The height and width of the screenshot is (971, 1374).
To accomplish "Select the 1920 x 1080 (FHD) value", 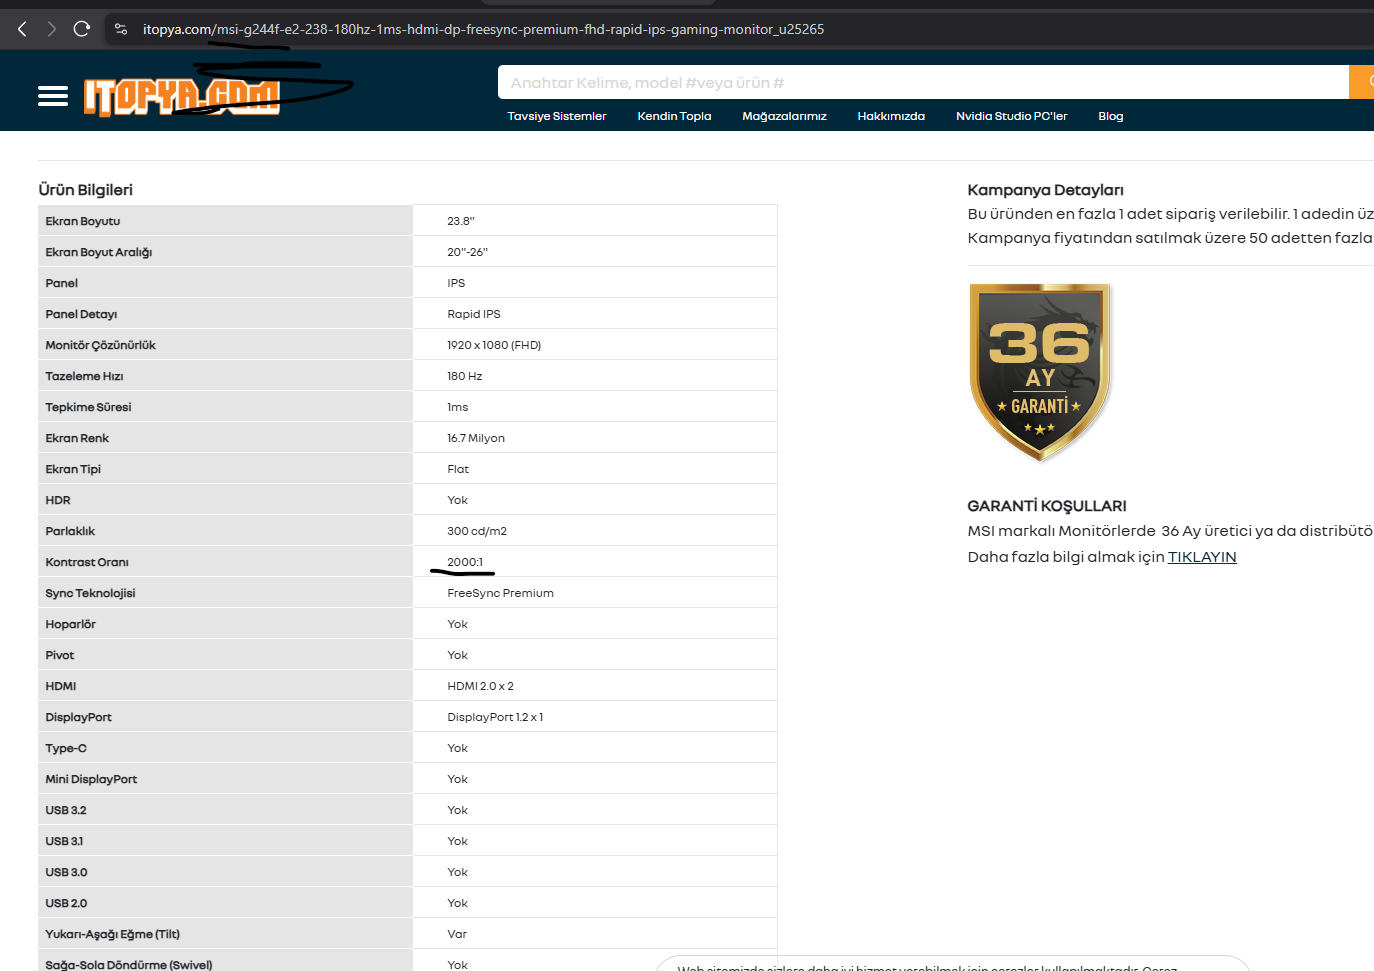I will 494,345.
